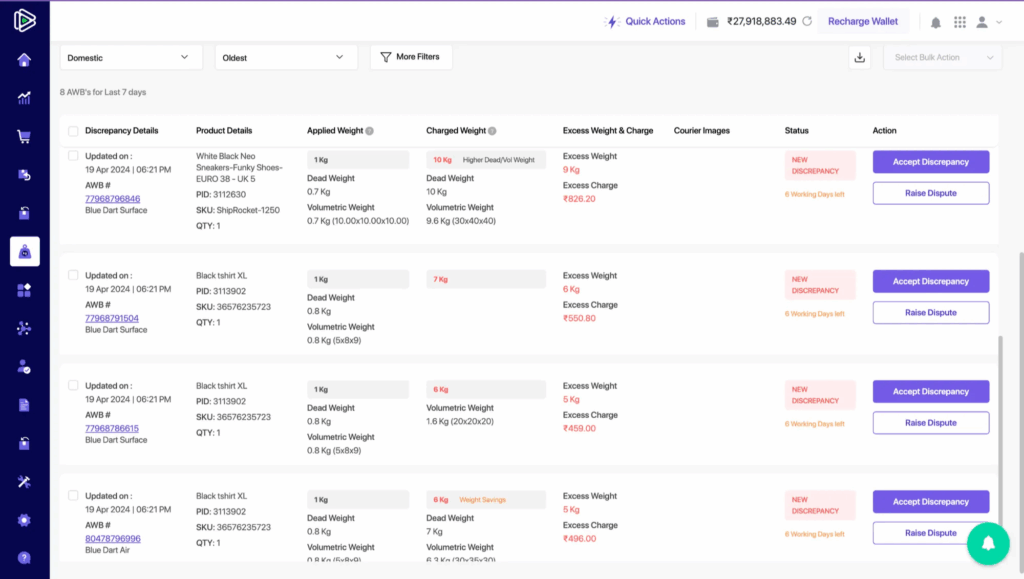Open the Home icon in sidebar
This screenshot has width=1024, height=579.
point(24,60)
